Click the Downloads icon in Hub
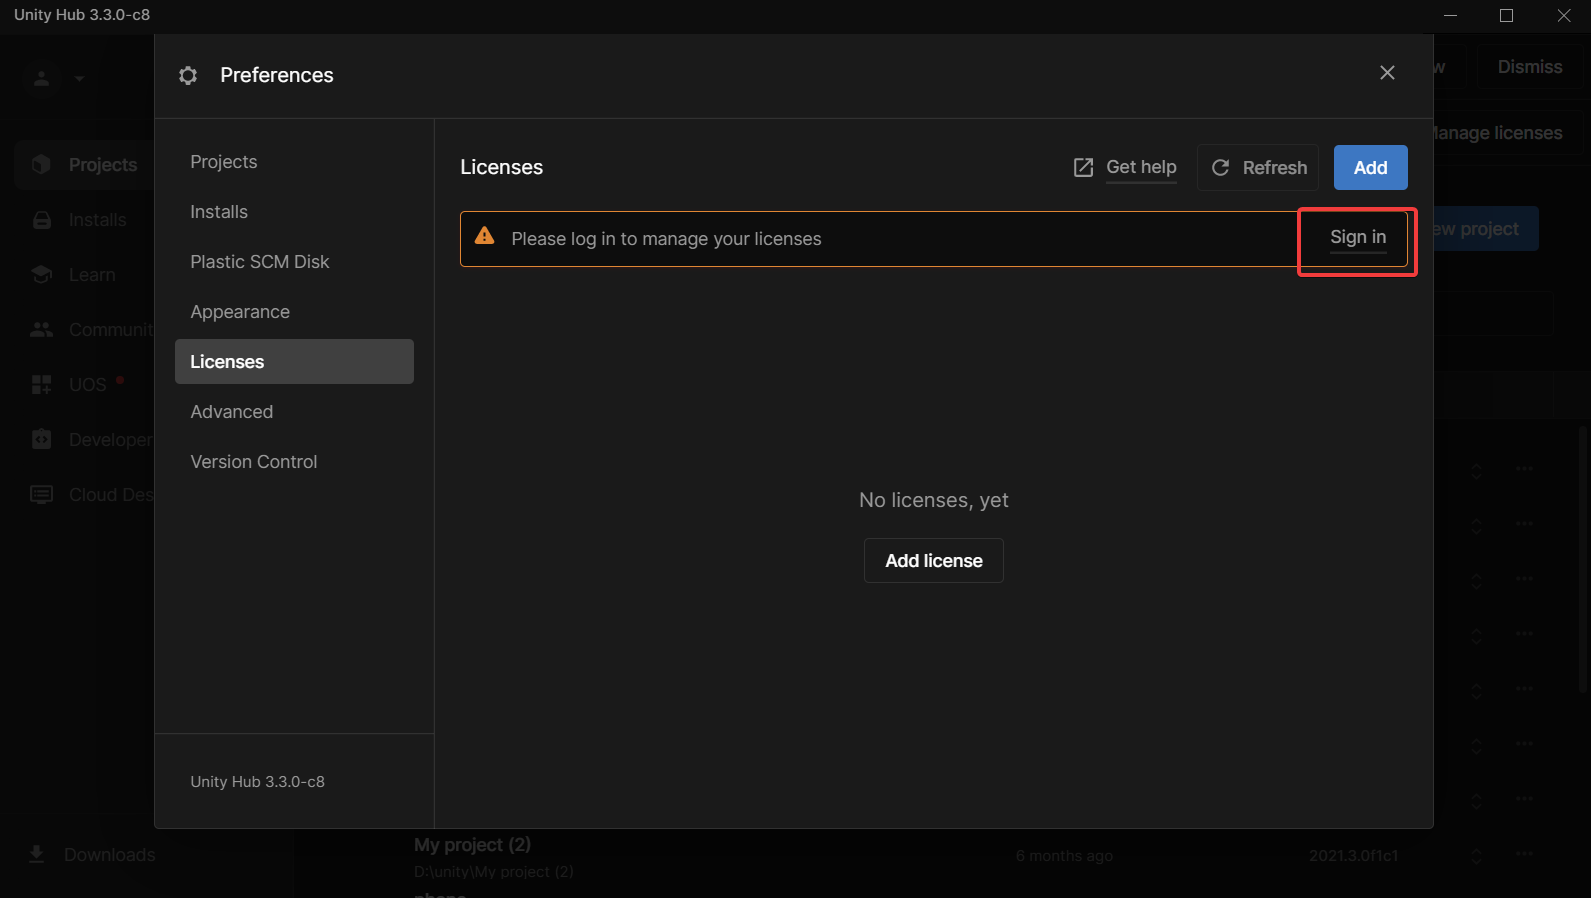1591x898 pixels. click(37, 855)
